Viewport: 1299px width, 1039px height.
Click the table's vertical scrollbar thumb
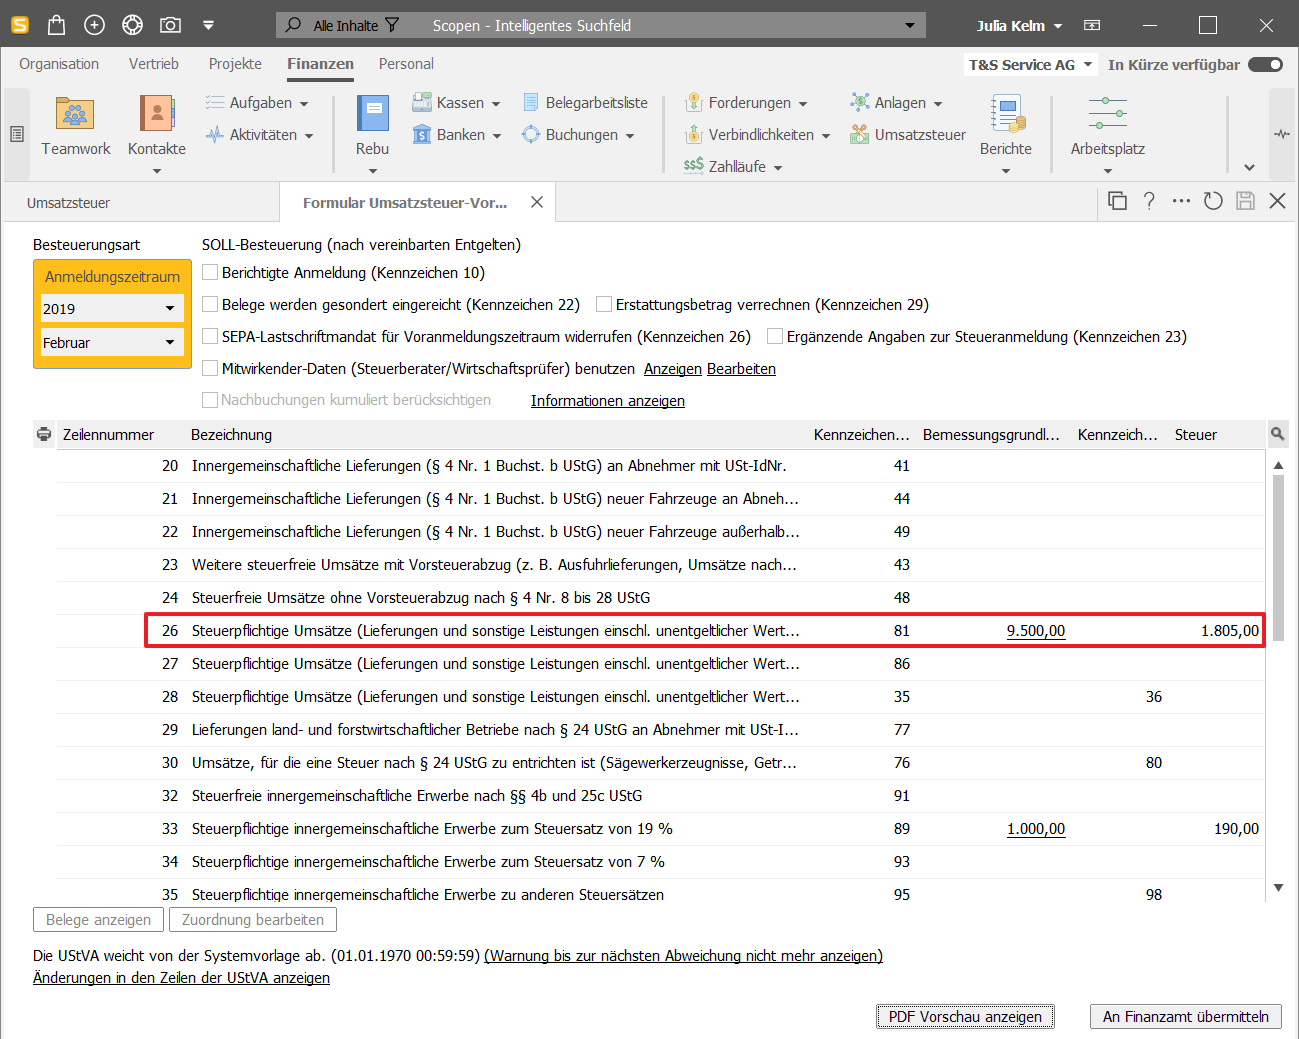tap(1278, 556)
